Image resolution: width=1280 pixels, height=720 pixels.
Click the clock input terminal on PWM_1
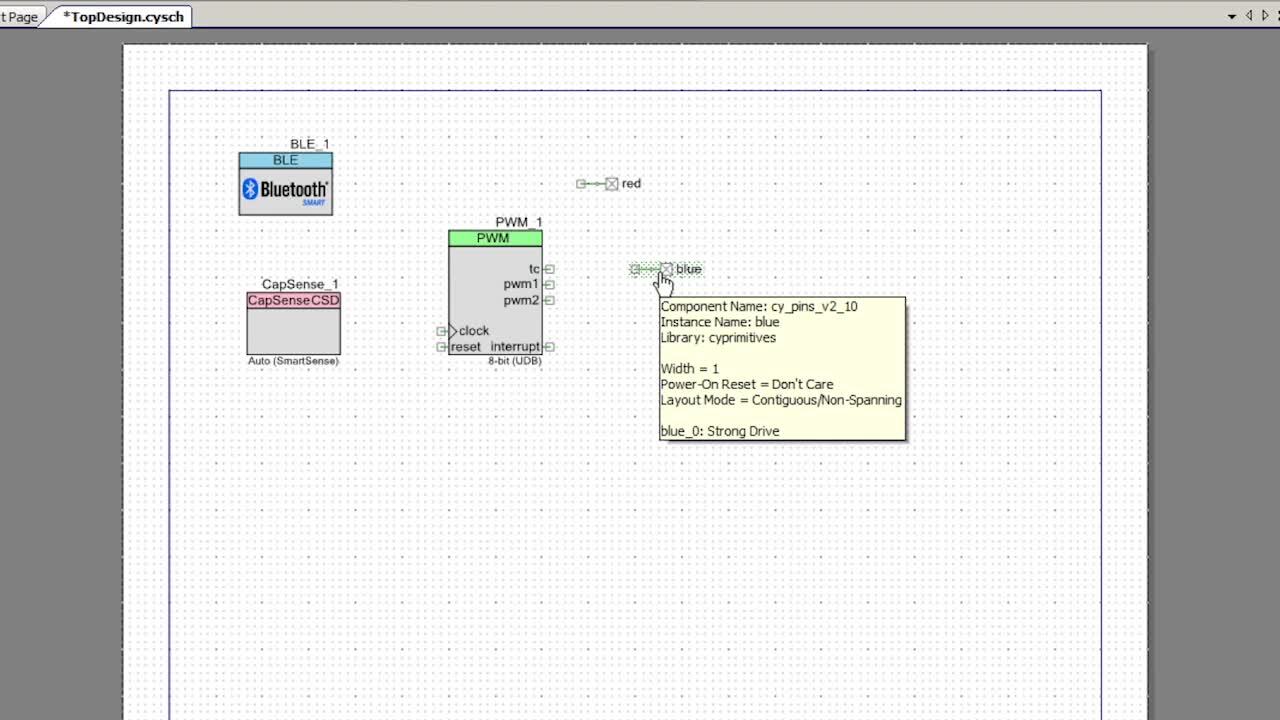441,331
